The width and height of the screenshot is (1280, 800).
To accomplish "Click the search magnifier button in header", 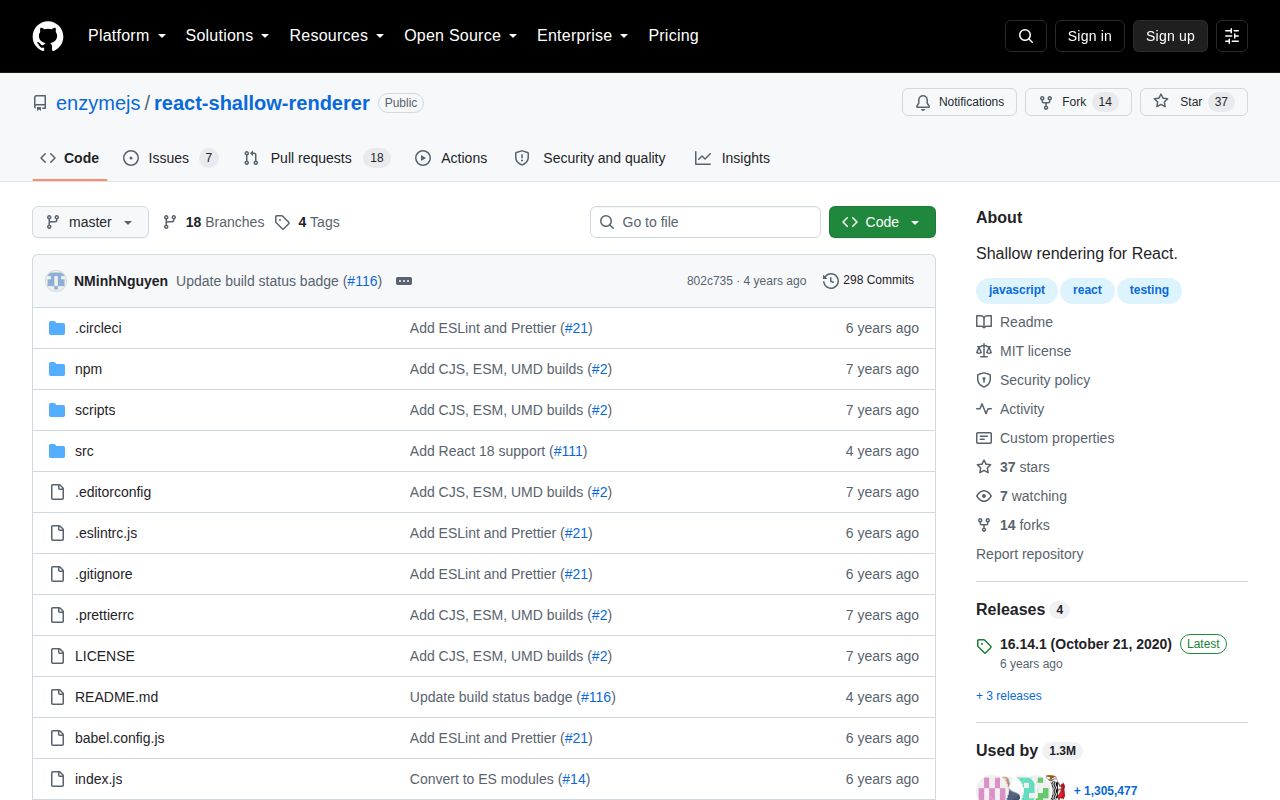I will point(1026,36).
